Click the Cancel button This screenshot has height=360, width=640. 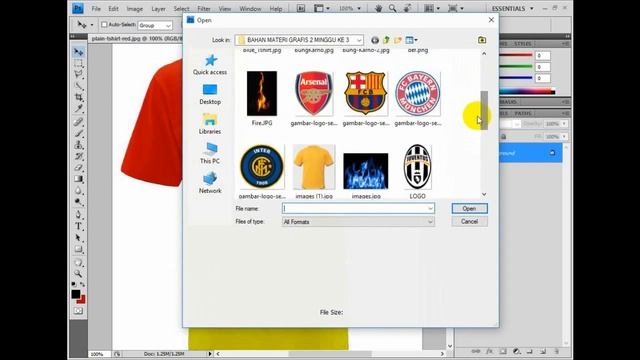[469, 222]
